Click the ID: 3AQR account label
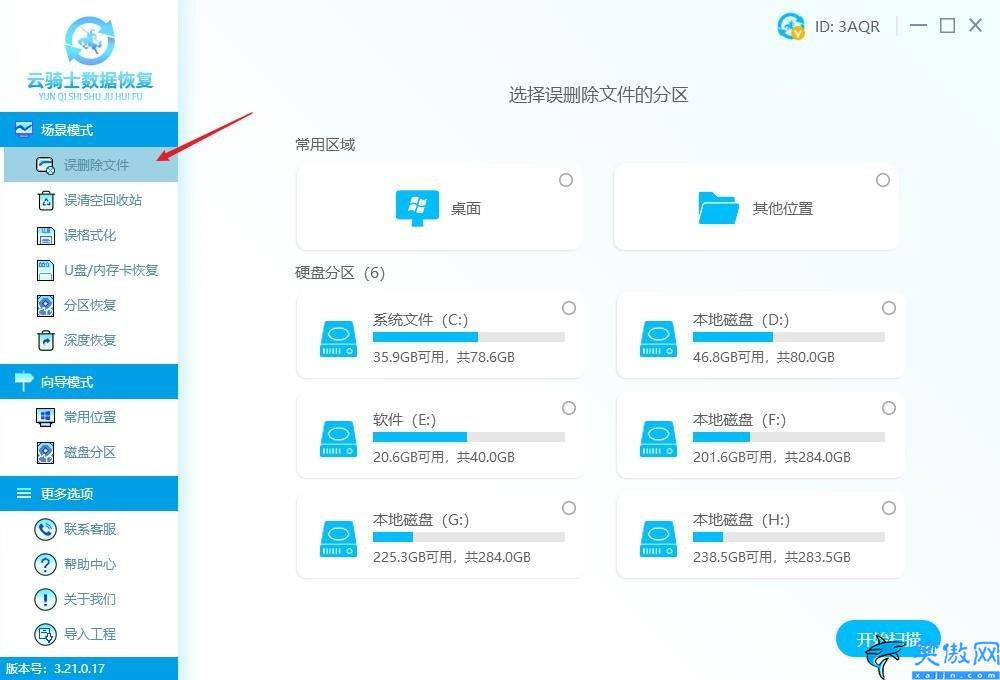1000x680 pixels. click(847, 27)
